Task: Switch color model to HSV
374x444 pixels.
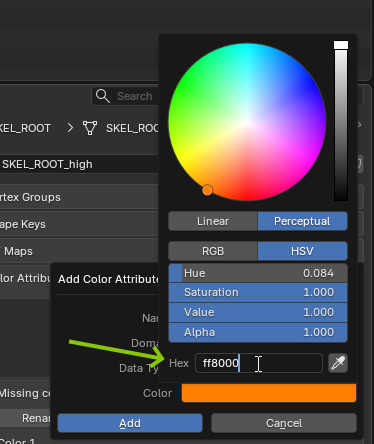Action: pos(302,251)
